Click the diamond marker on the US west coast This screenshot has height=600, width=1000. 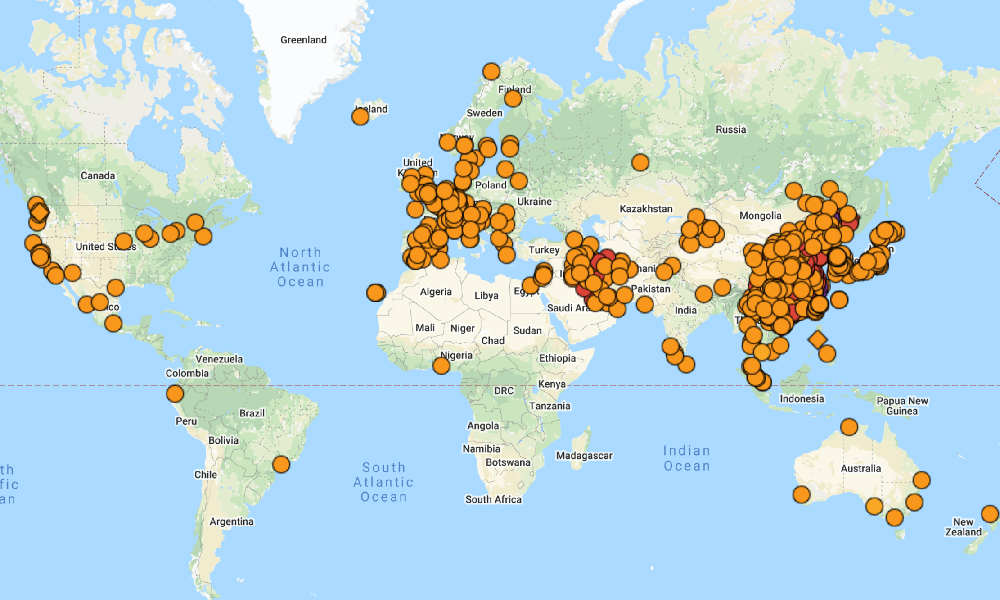[x=40, y=212]
